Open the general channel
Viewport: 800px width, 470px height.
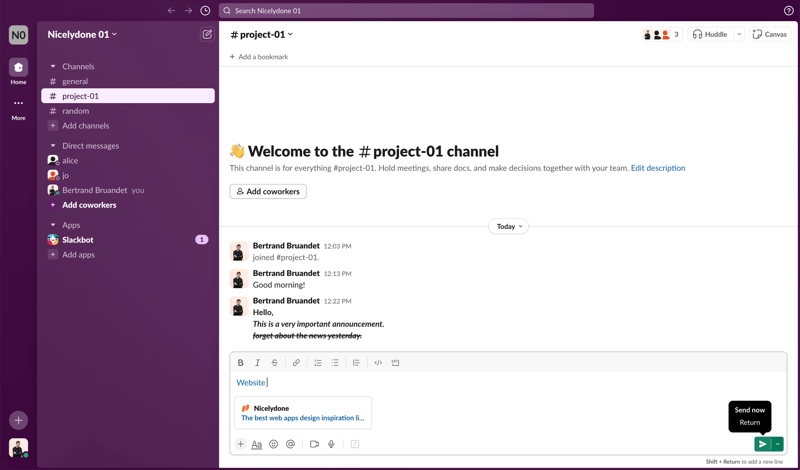[128, 81]
